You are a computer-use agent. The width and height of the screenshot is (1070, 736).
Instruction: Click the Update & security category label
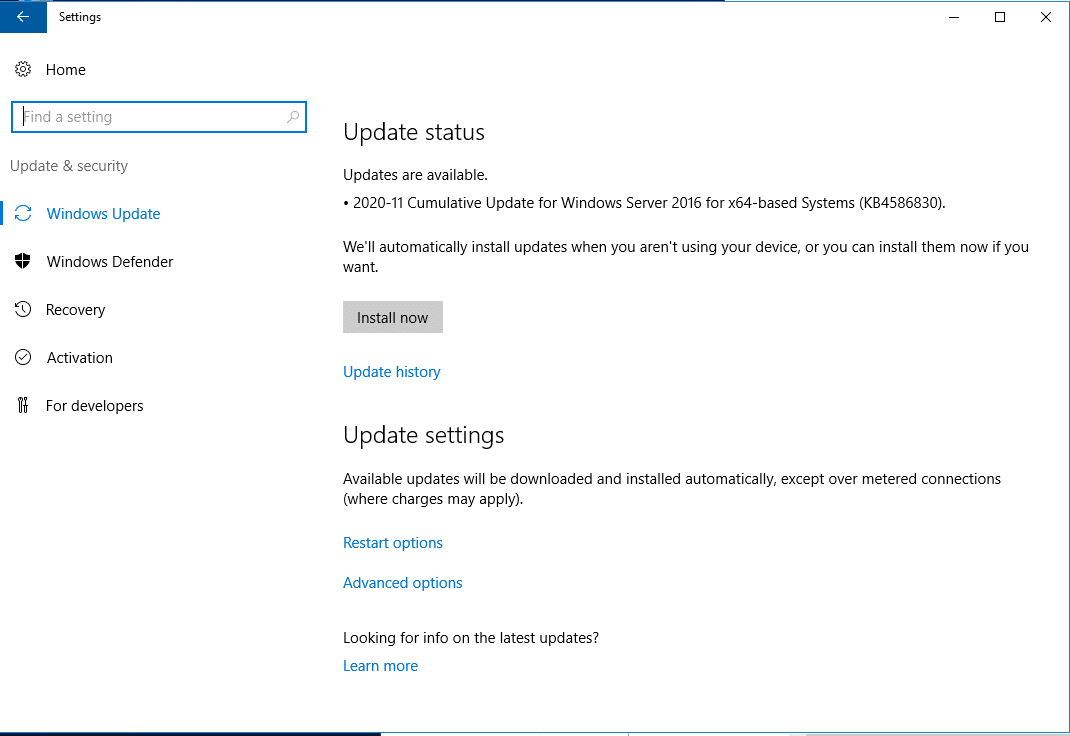pos(69,166)
